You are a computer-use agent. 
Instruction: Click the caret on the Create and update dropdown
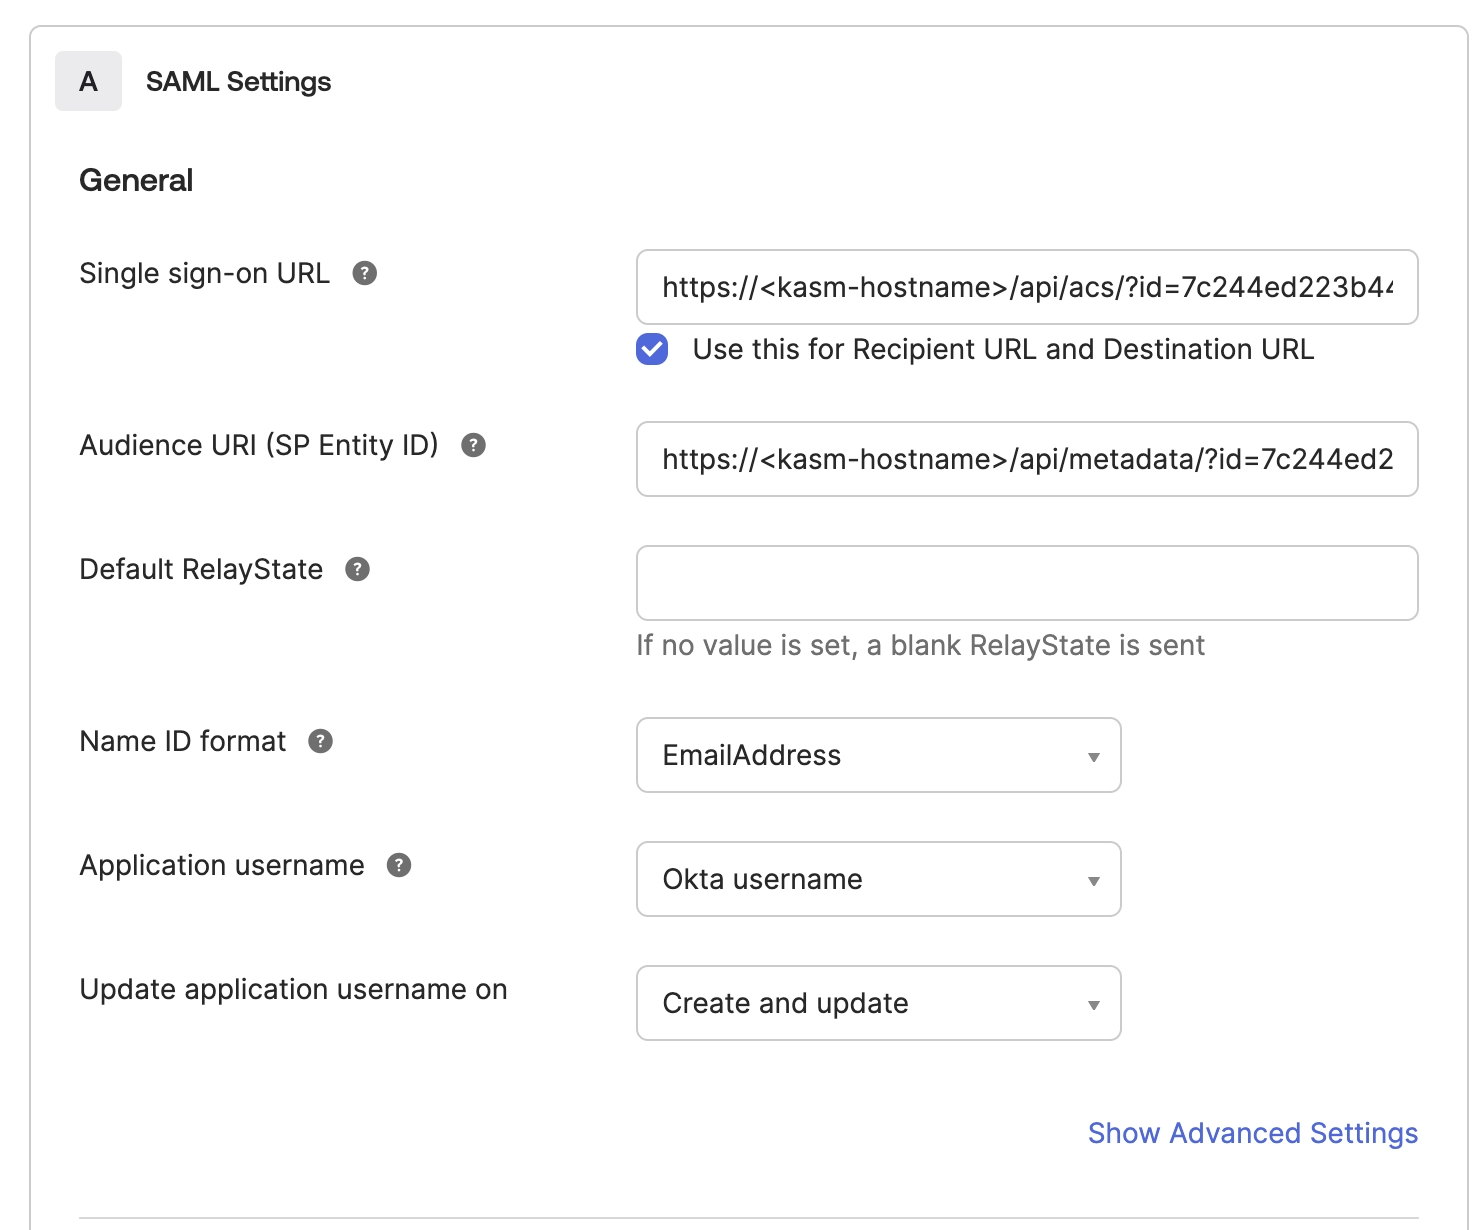pos(1093,1005)
